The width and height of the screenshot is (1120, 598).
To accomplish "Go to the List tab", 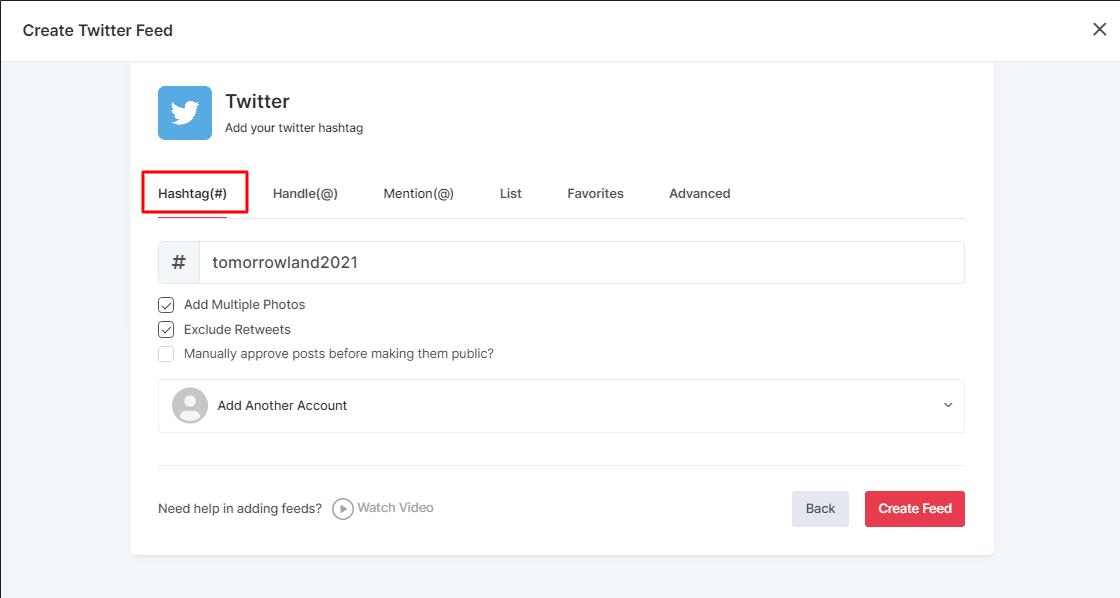I will click(510, 194).
